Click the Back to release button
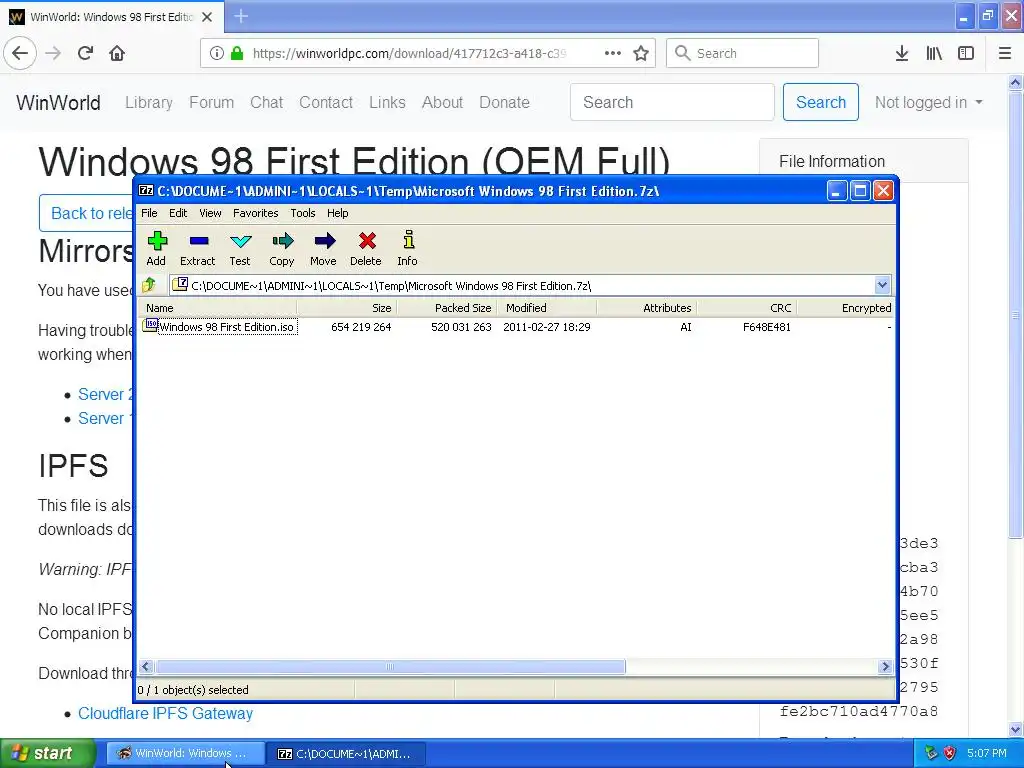 tap(88, 213)
